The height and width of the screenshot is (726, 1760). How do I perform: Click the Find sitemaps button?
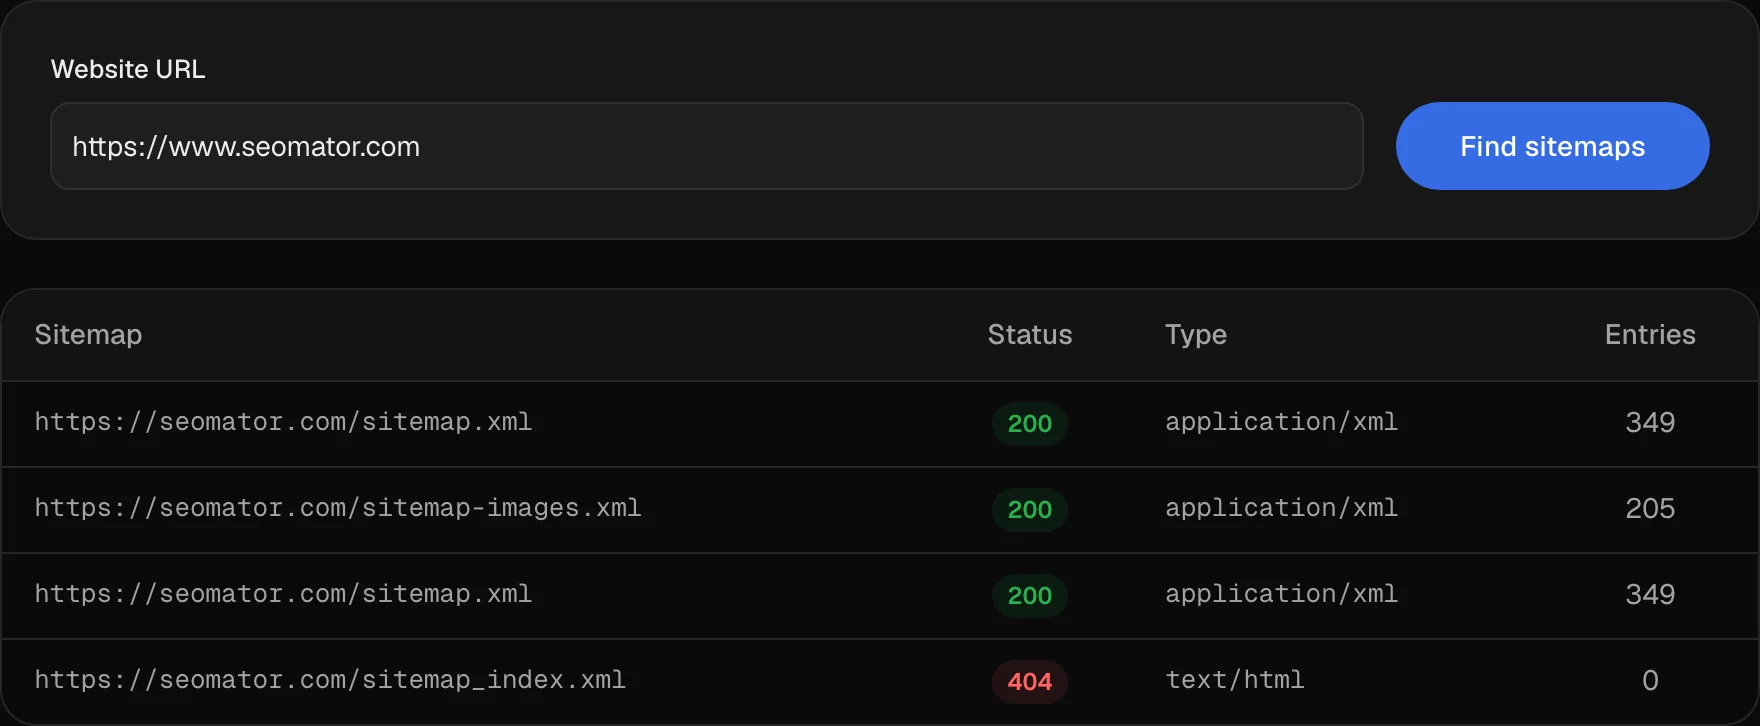click(x=1552, y=146)
